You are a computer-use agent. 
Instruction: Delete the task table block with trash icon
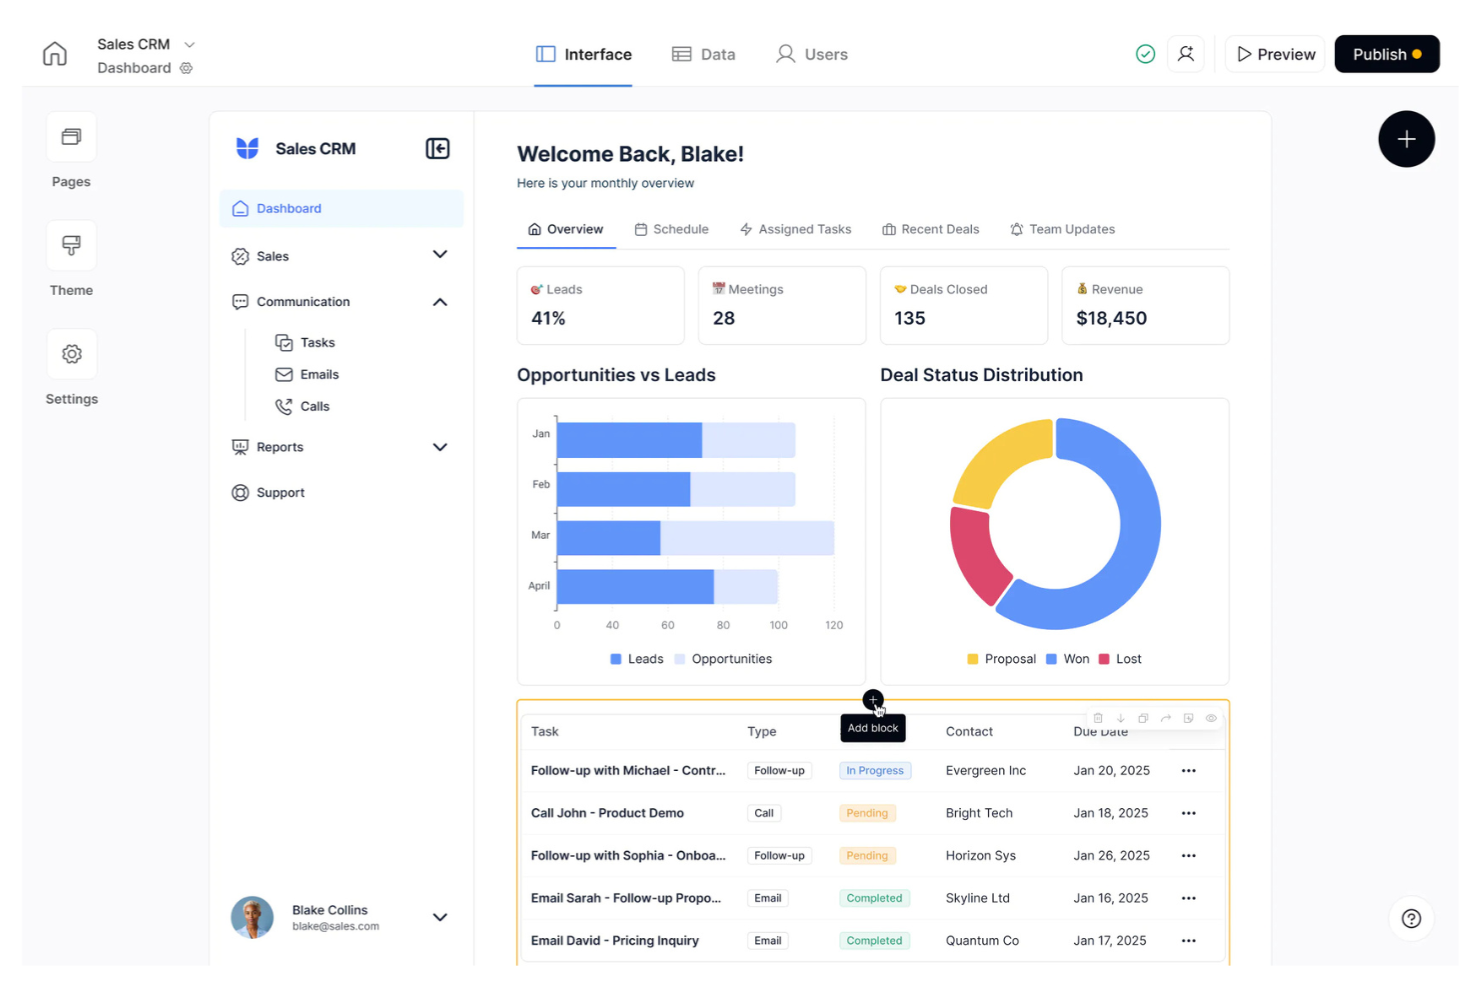1098,718
